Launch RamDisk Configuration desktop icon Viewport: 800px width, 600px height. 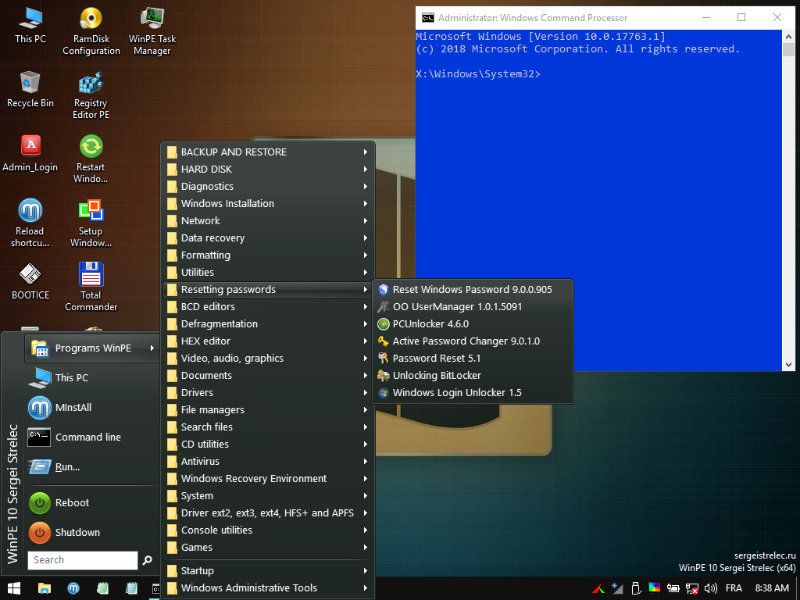click(x=91, y=31)
